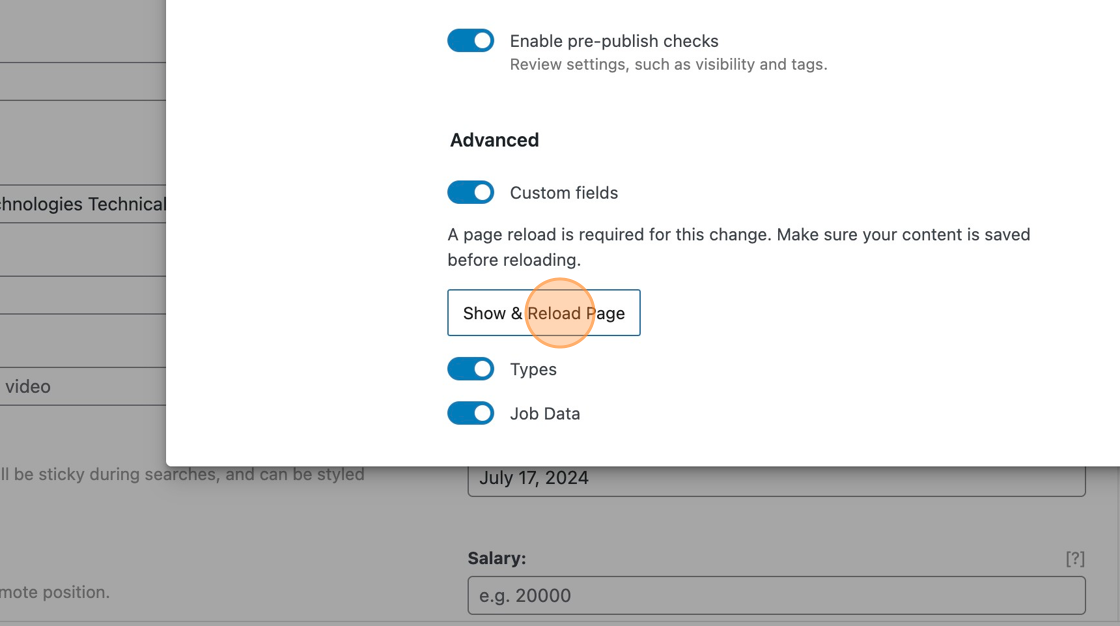Viewport: 1120px width, 626px height.
Task: Click the 'Enable pre-publish checks' label text
Action: pyautogui.click(x=614, y=41)
